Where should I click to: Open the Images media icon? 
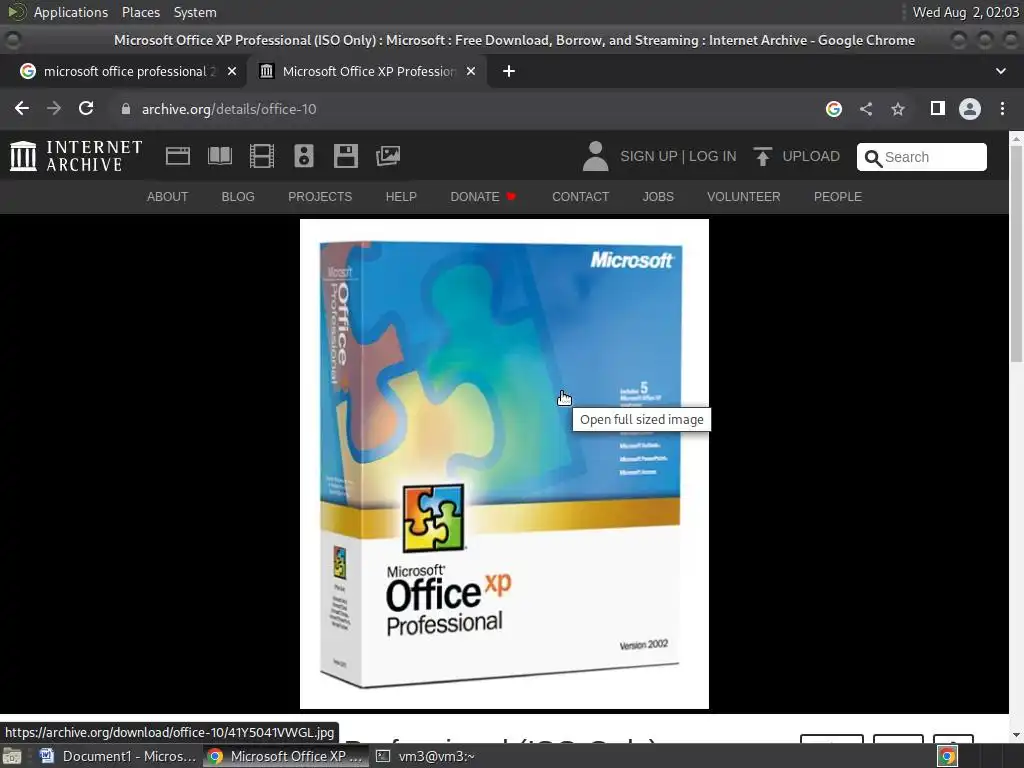pos(388,156)
